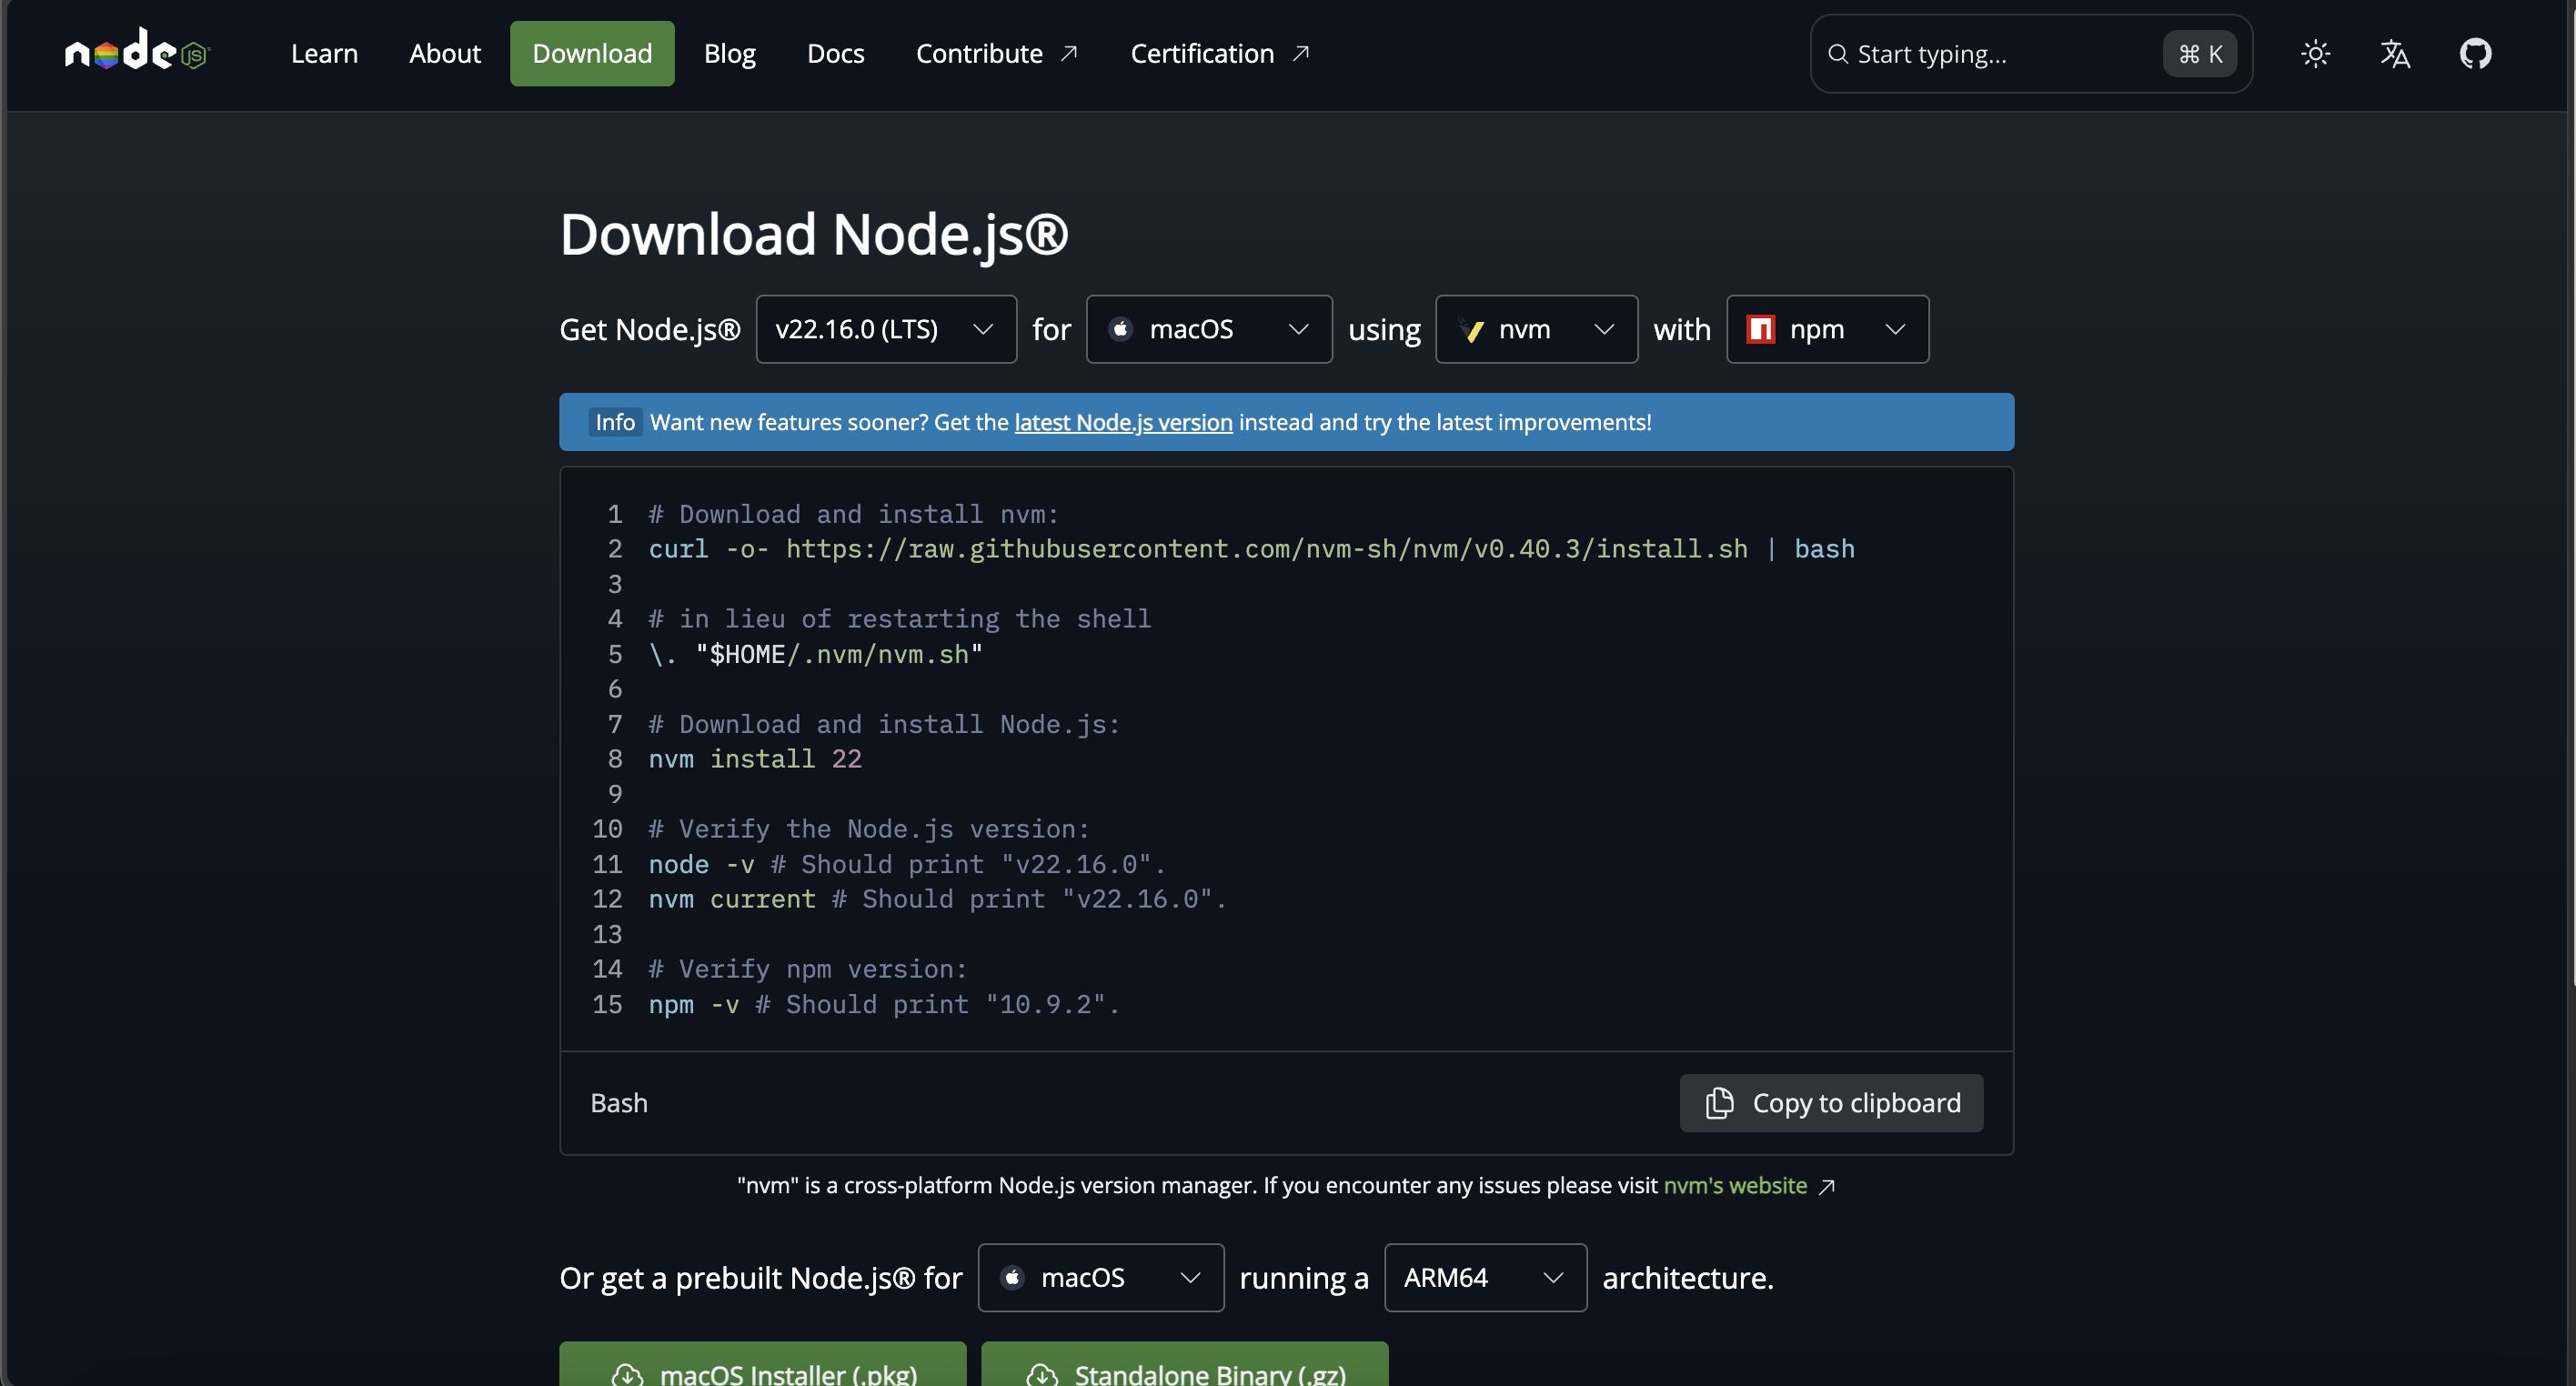Click the npm red logo icon

pos(1760,329)
